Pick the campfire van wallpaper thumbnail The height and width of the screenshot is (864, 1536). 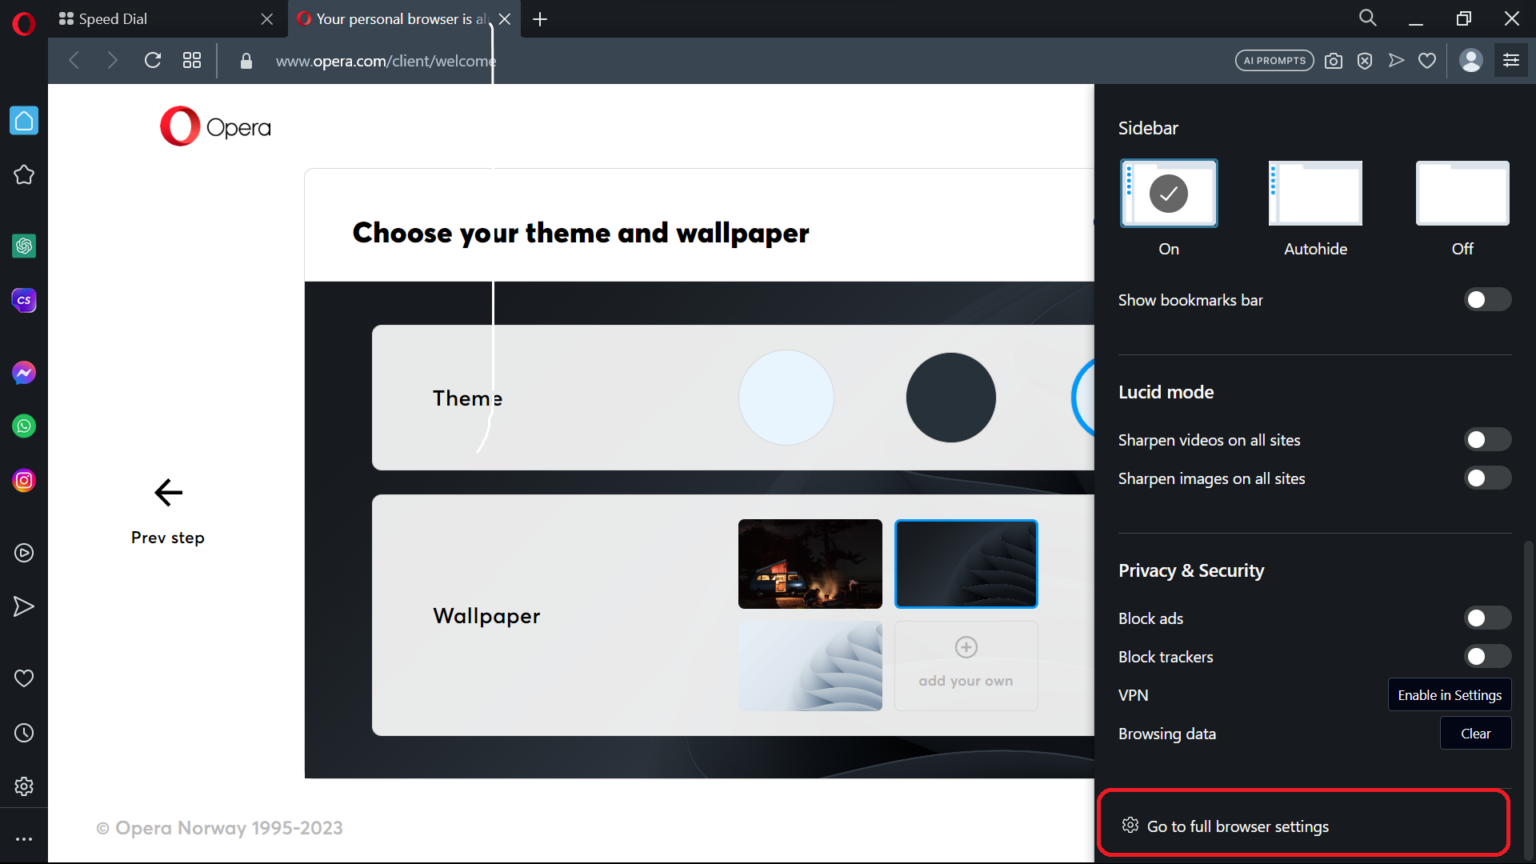click(x=810, y=564)
